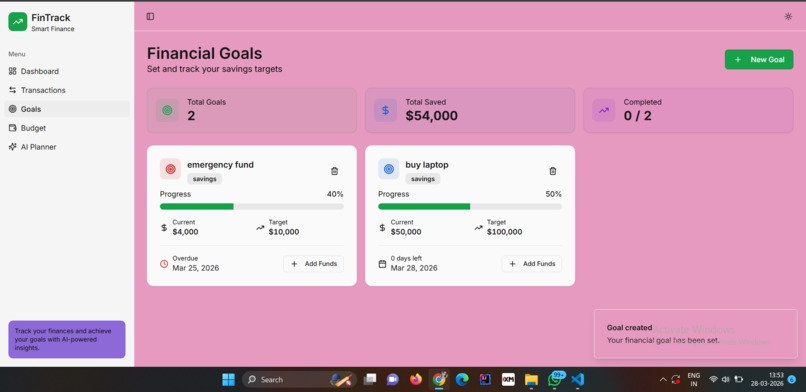This screenshot has height=392, width=806.
Task: Click the "$100,000" target amount
Action: tap(504, 232)
